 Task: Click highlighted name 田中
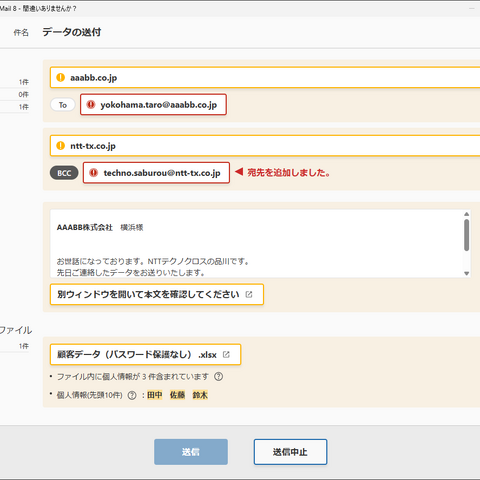pos(155,395)
